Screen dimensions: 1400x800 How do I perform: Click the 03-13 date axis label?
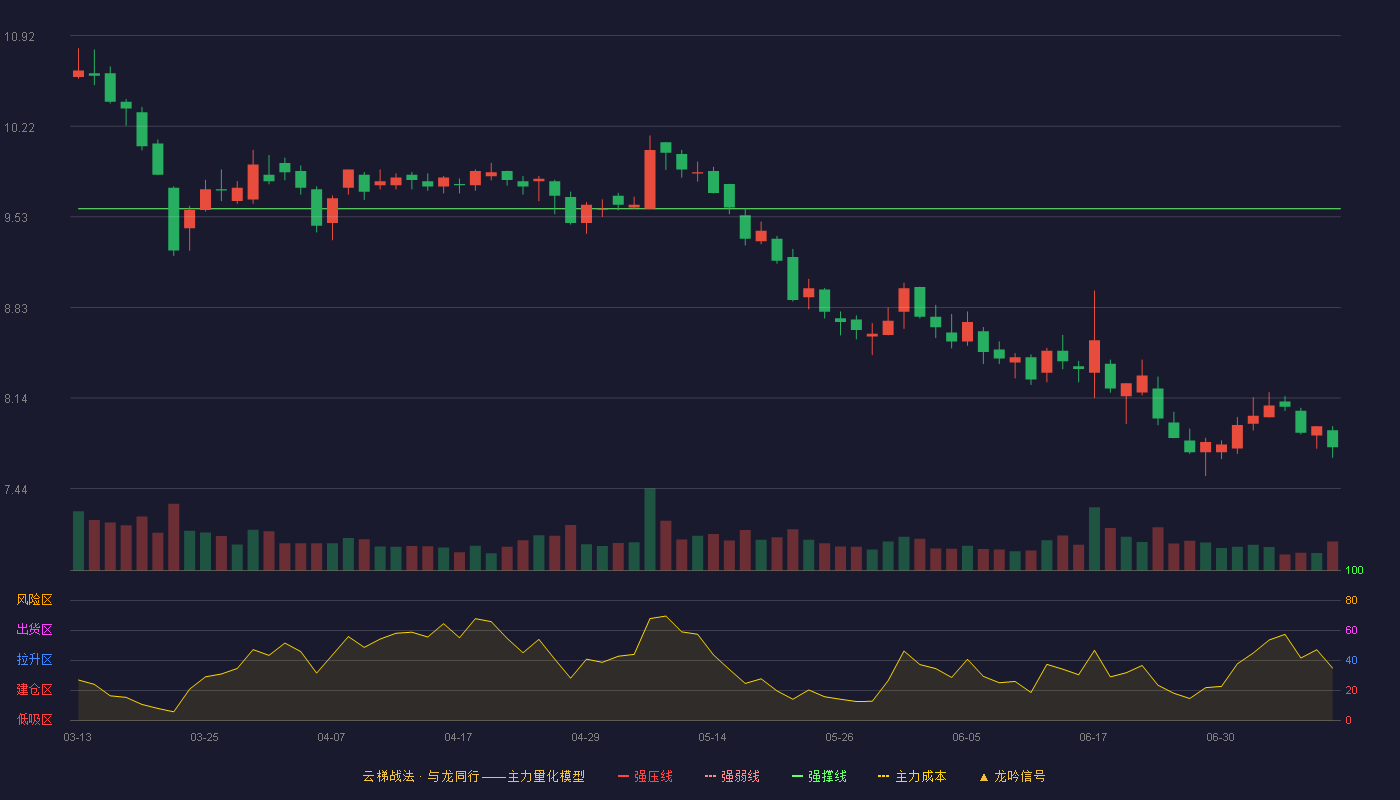(78, 737)
